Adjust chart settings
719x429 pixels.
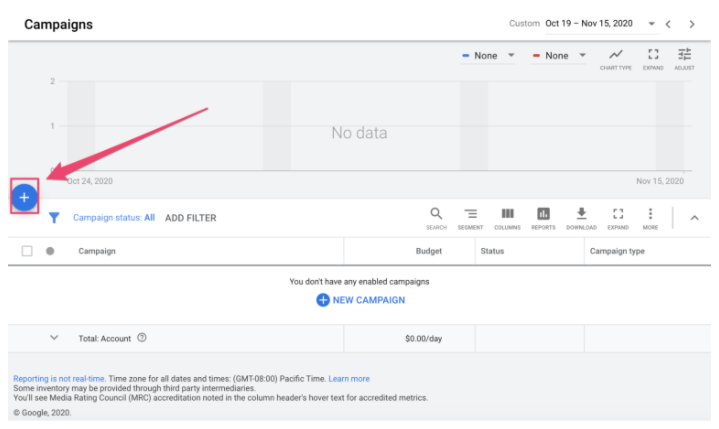pos(684,58)
